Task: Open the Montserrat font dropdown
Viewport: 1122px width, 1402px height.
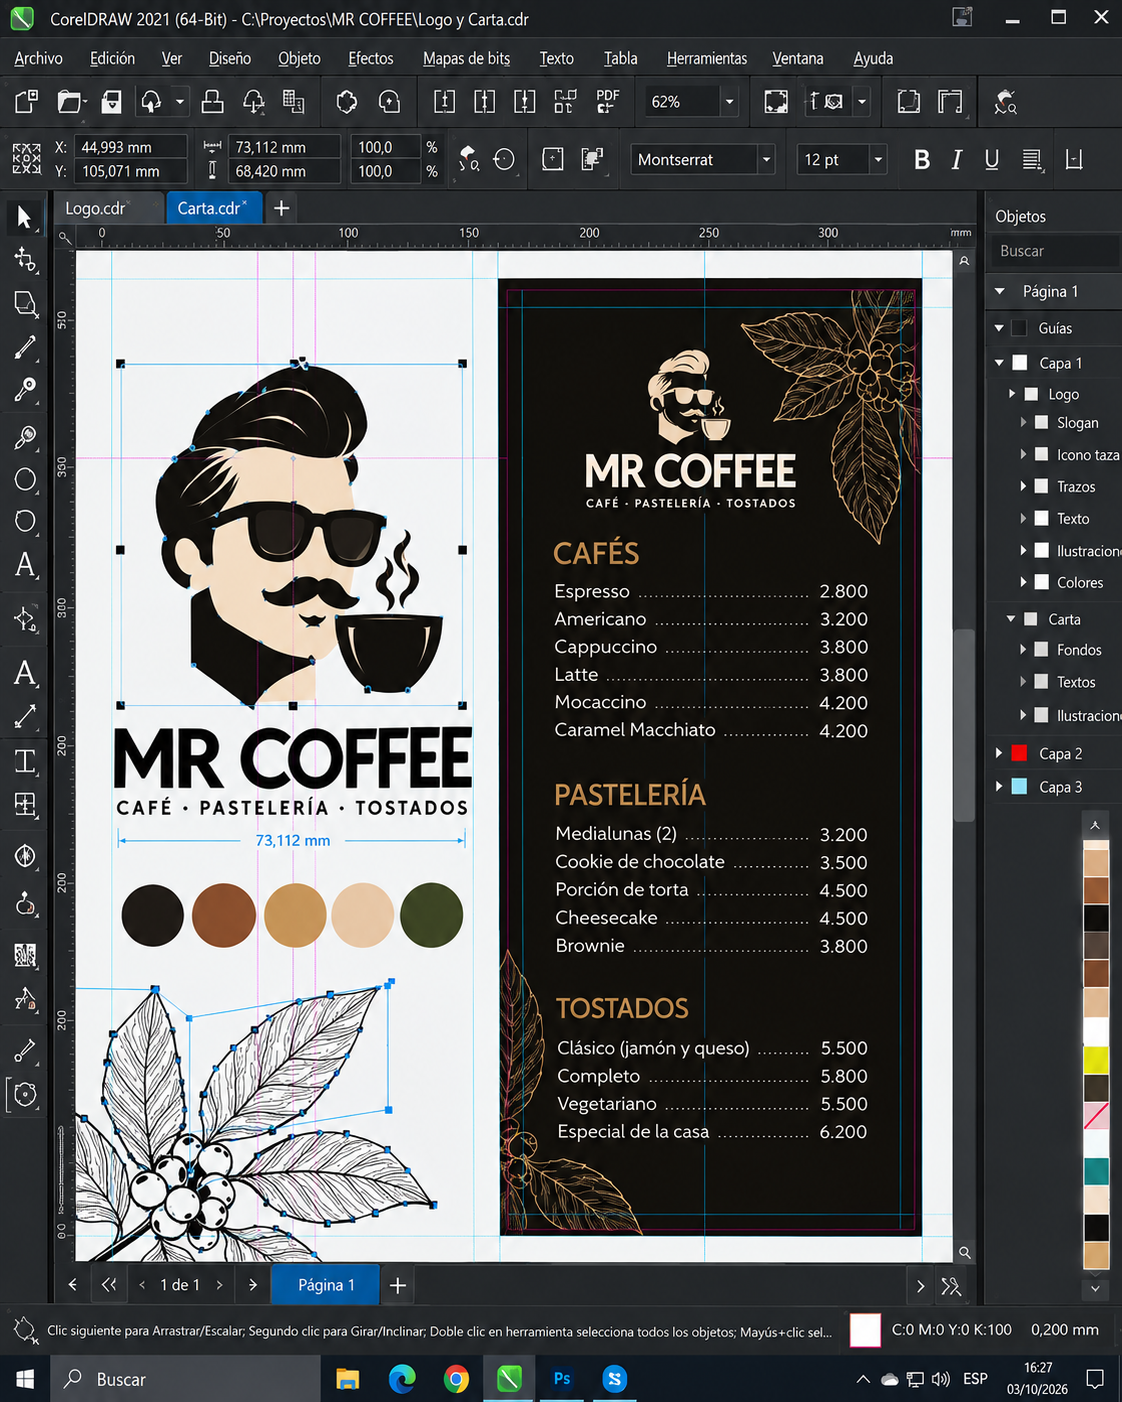Action: (x=767, y=160)
